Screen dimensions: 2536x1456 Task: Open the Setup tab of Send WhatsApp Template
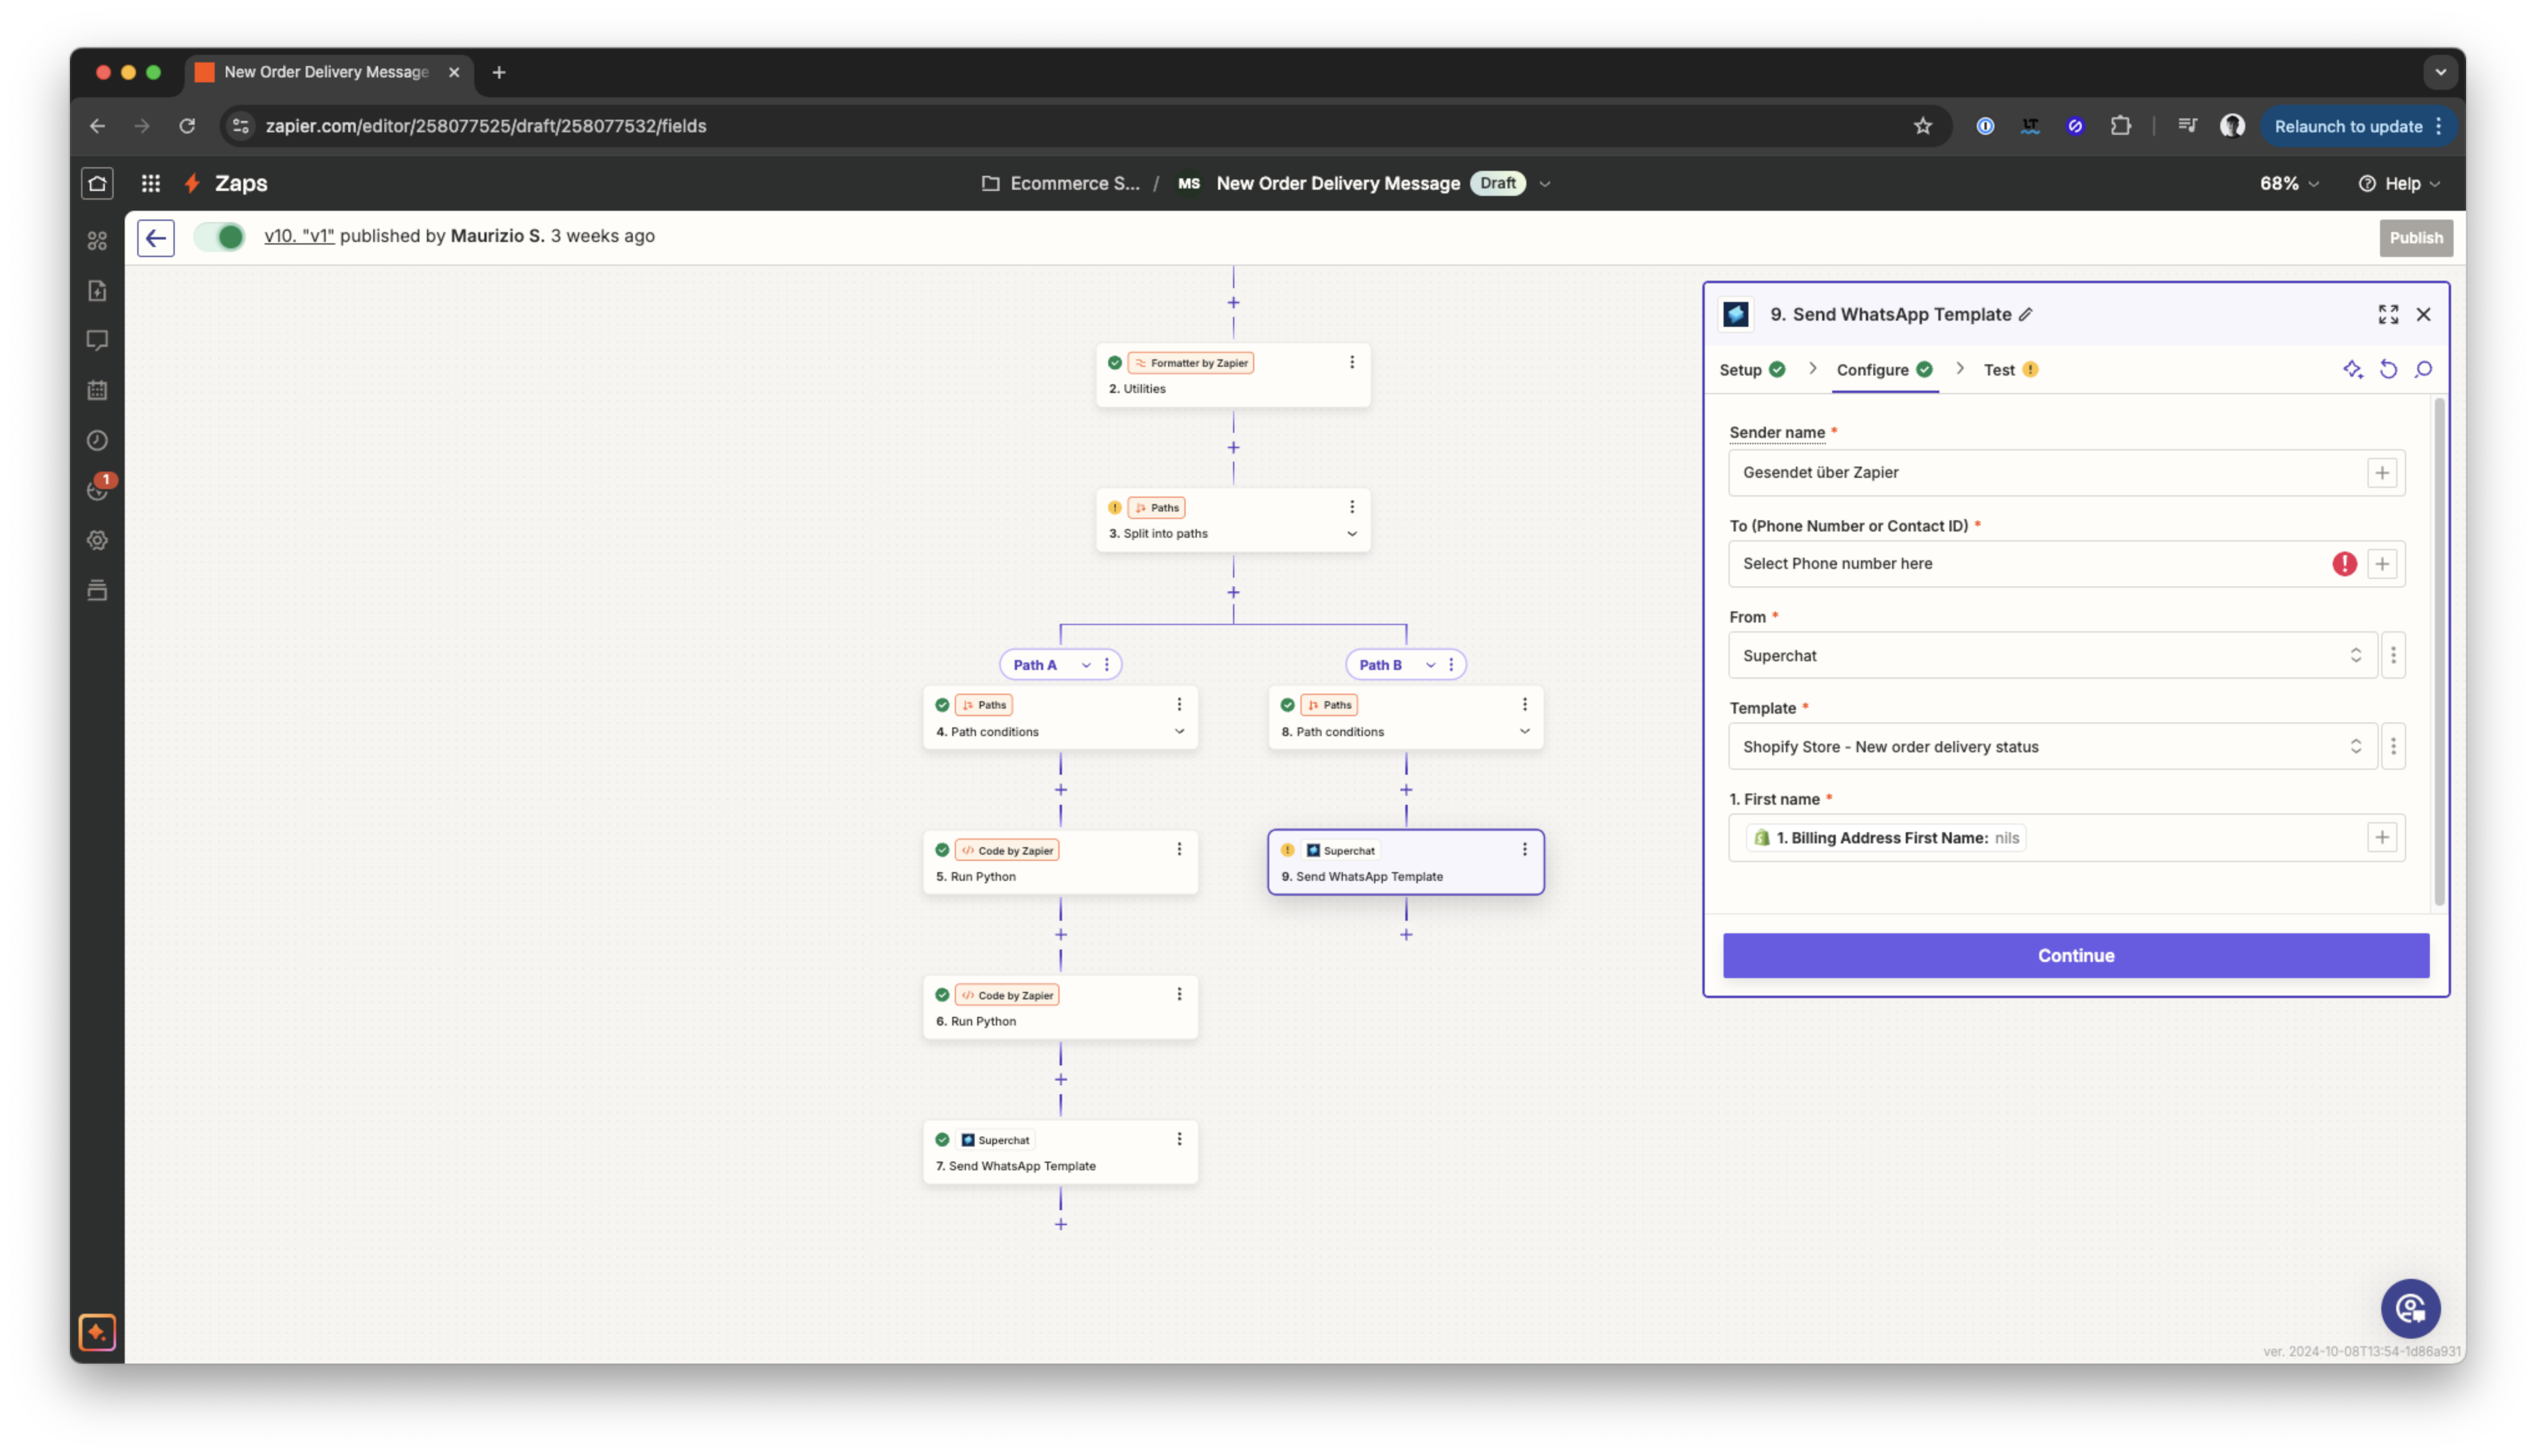(1741, 369)
